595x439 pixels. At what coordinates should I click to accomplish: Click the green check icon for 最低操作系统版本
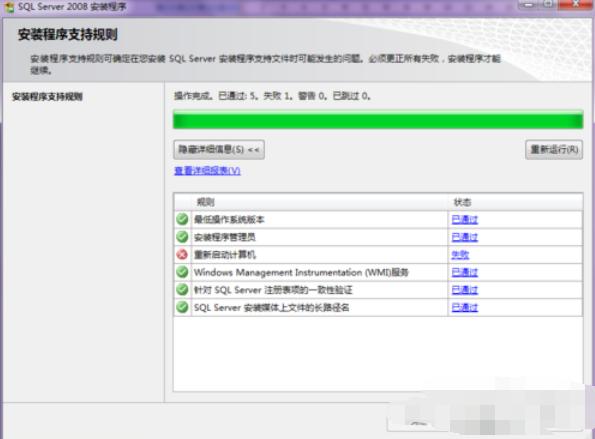click(x=182, y=219)
